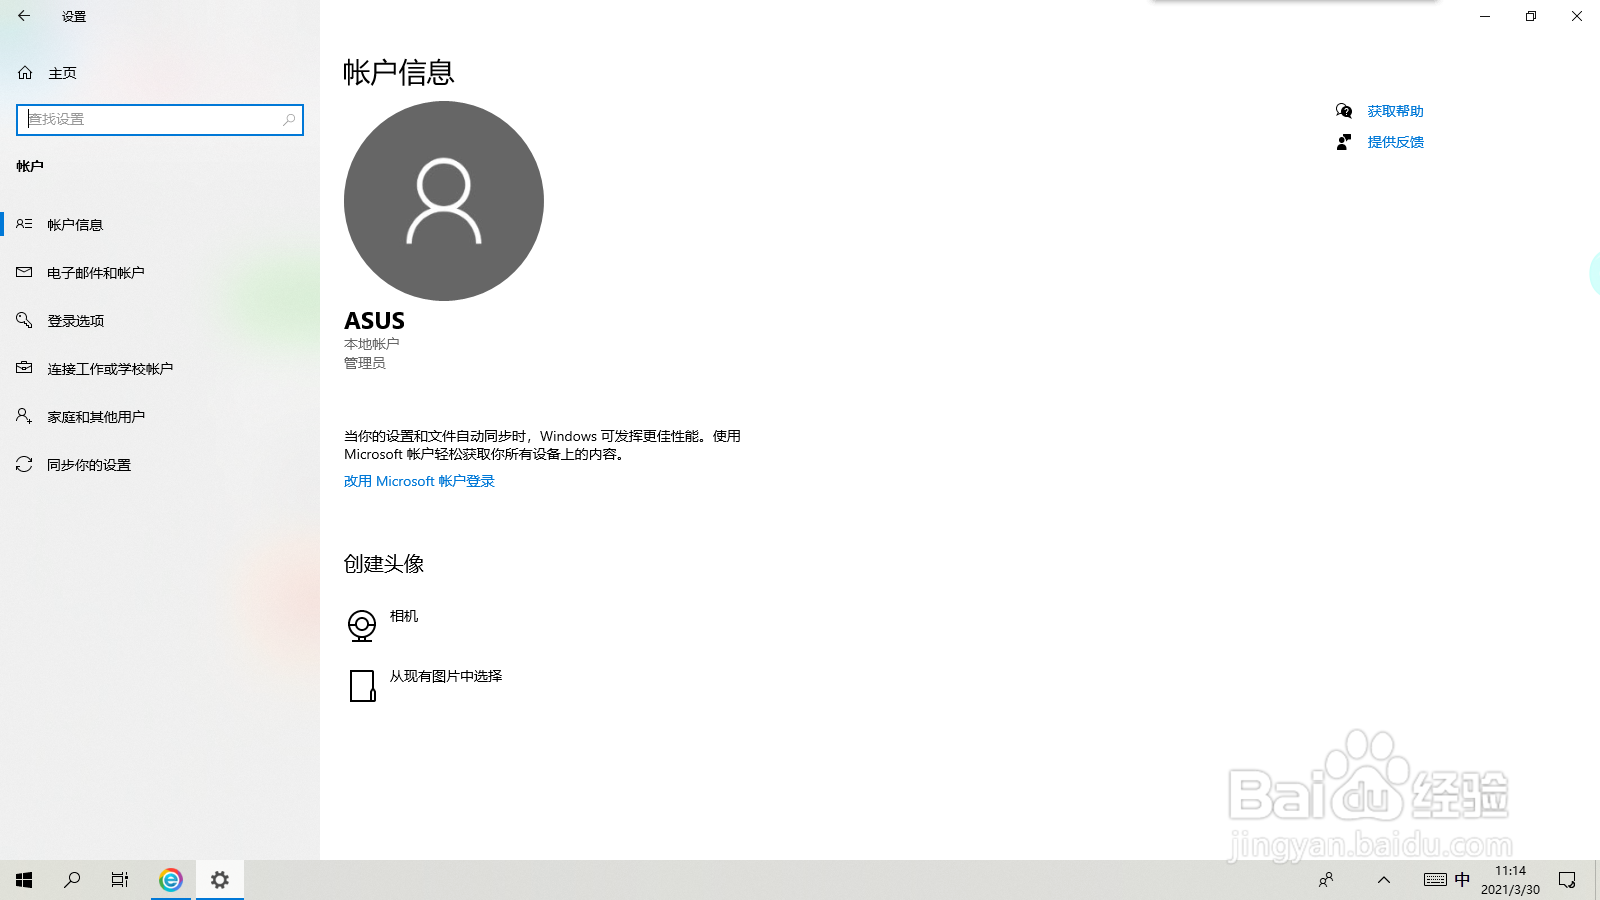The height and width of the screenshot is (900, 1600).
Task: Click the envelope icon for 电子邮件和帐户
Action: [x=24, y=272]
